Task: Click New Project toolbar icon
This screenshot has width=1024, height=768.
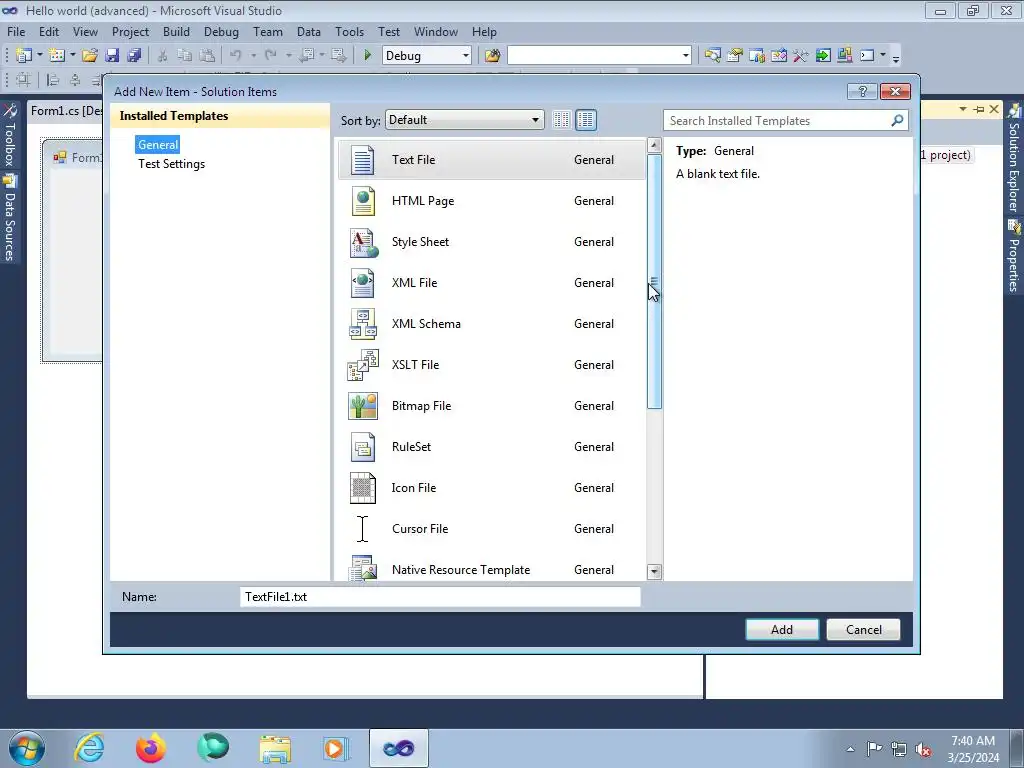Action: pos(24,56)
